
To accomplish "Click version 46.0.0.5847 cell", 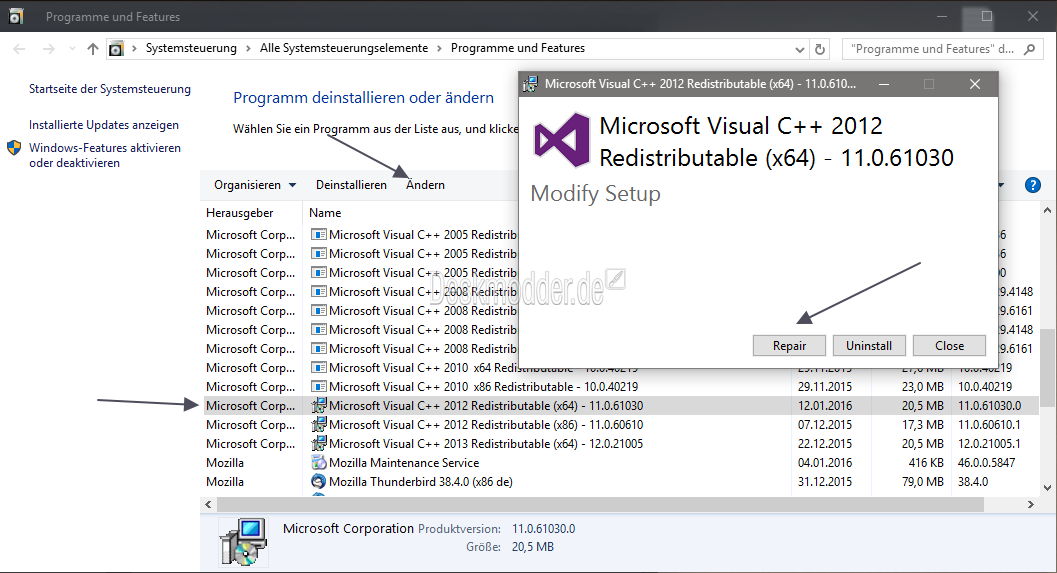I will [986, 462].
